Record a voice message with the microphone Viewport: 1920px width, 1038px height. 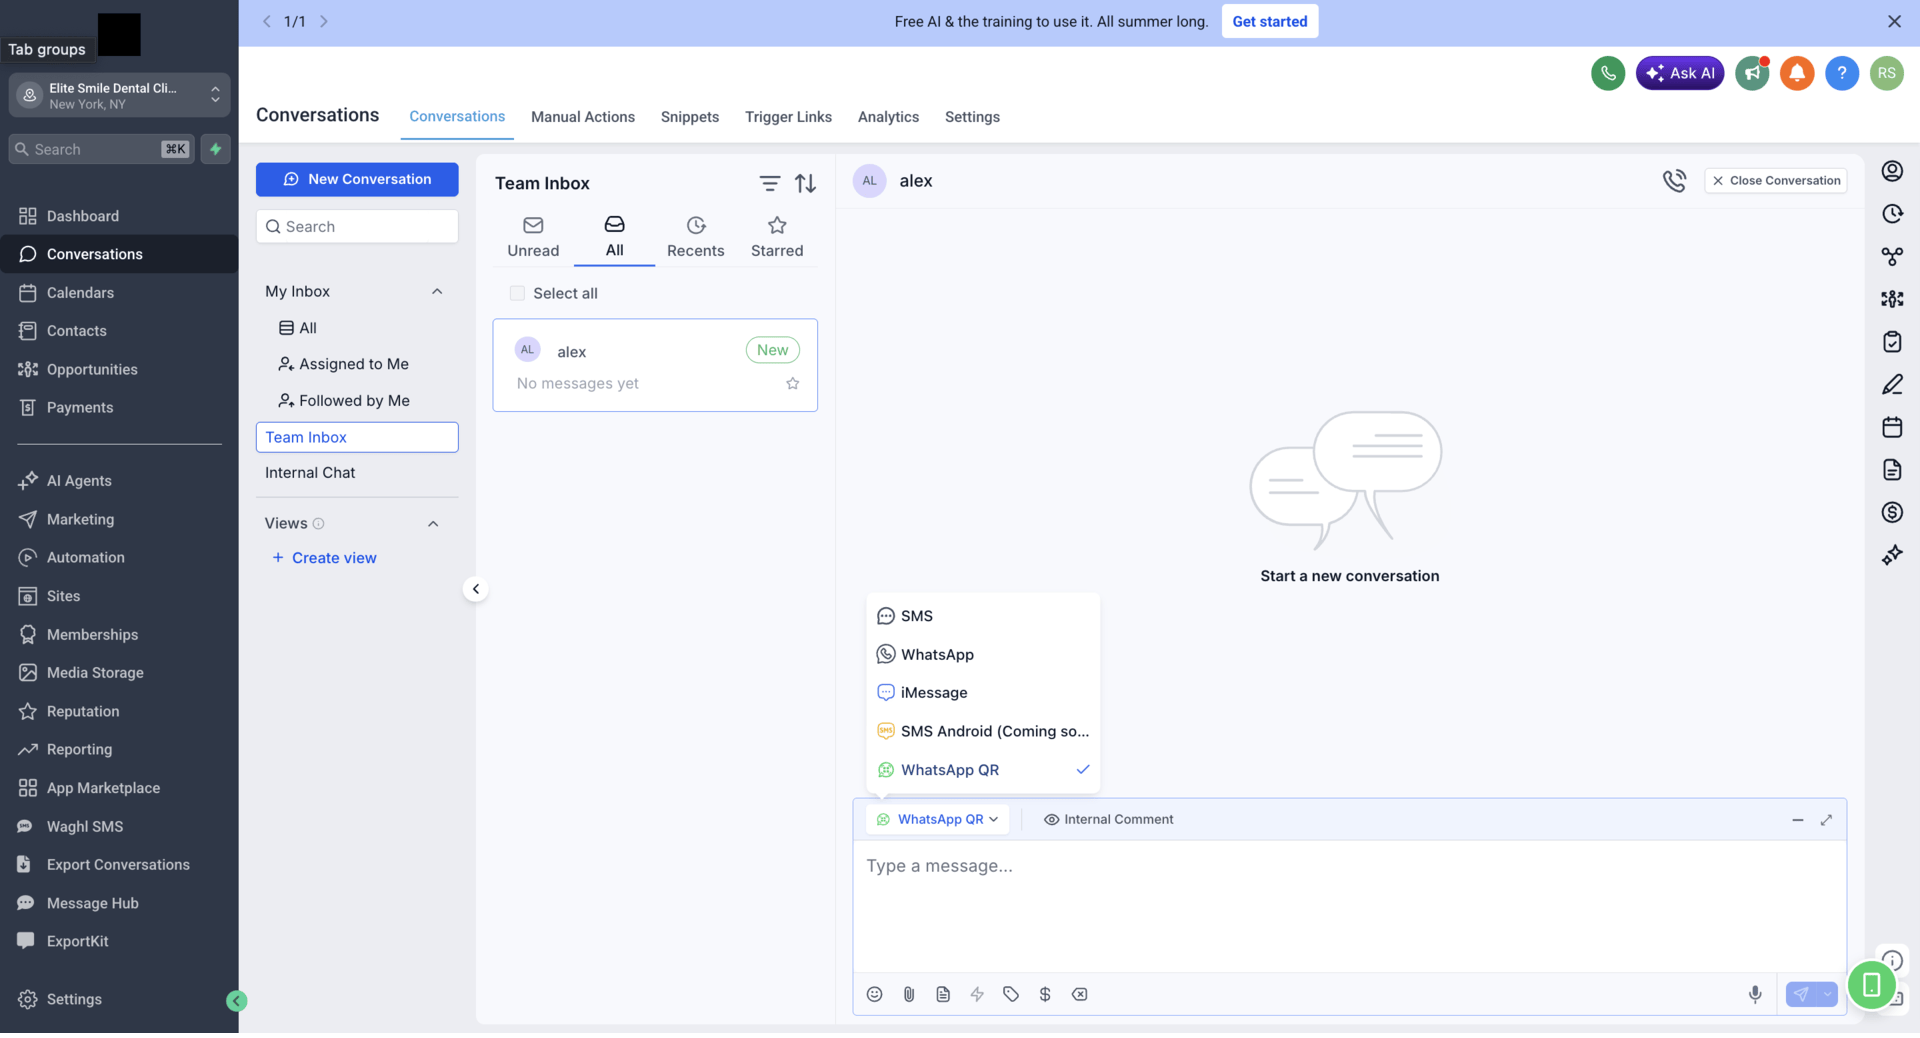[1755, 994]
